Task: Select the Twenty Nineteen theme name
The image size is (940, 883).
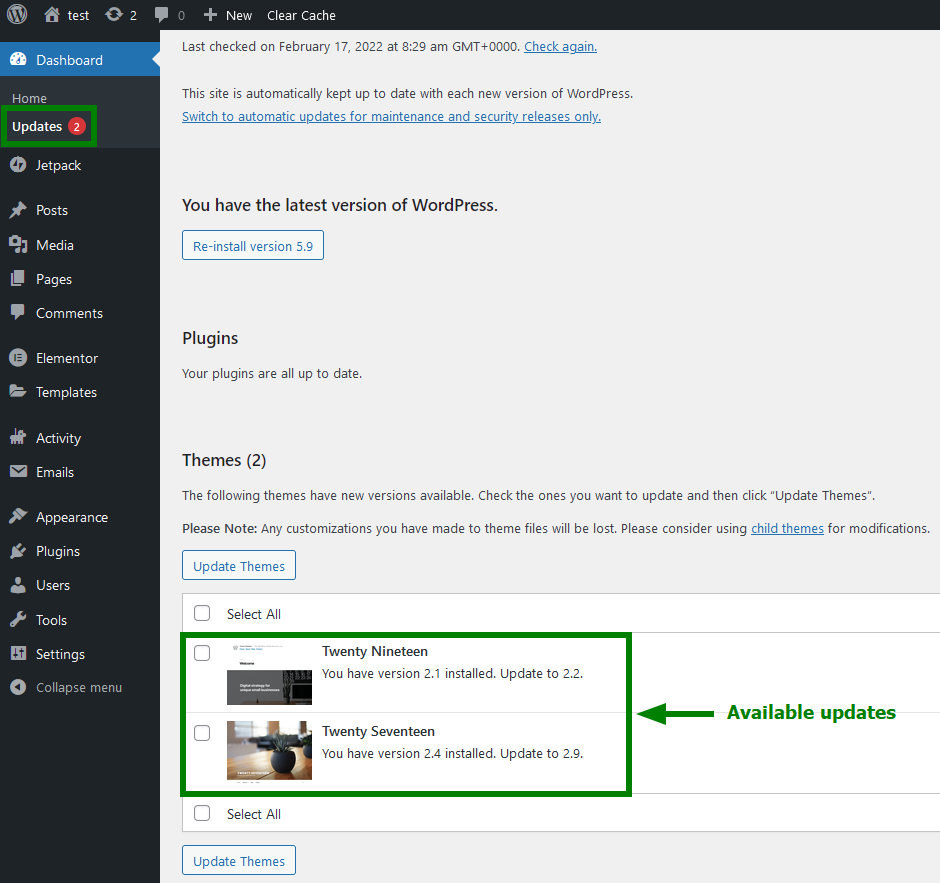Action: point(375,651)
